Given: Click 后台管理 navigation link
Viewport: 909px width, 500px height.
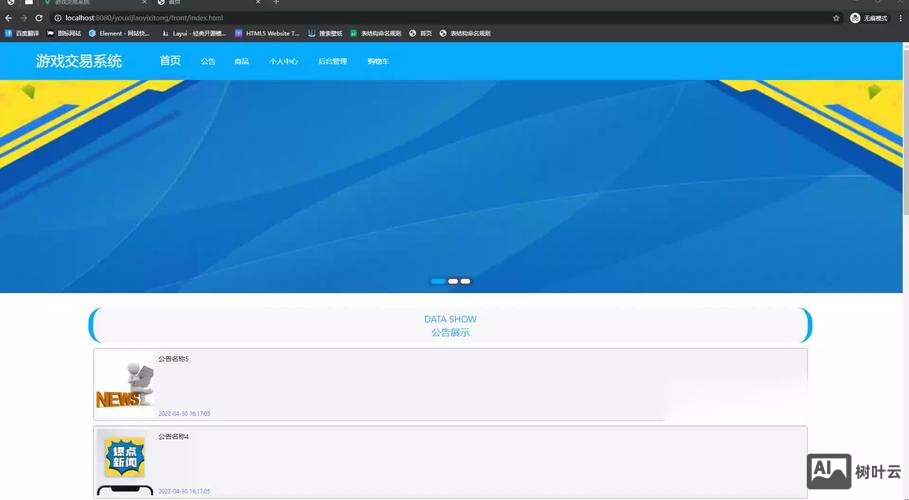Looking at the screenshot, I should click(332, 62).
